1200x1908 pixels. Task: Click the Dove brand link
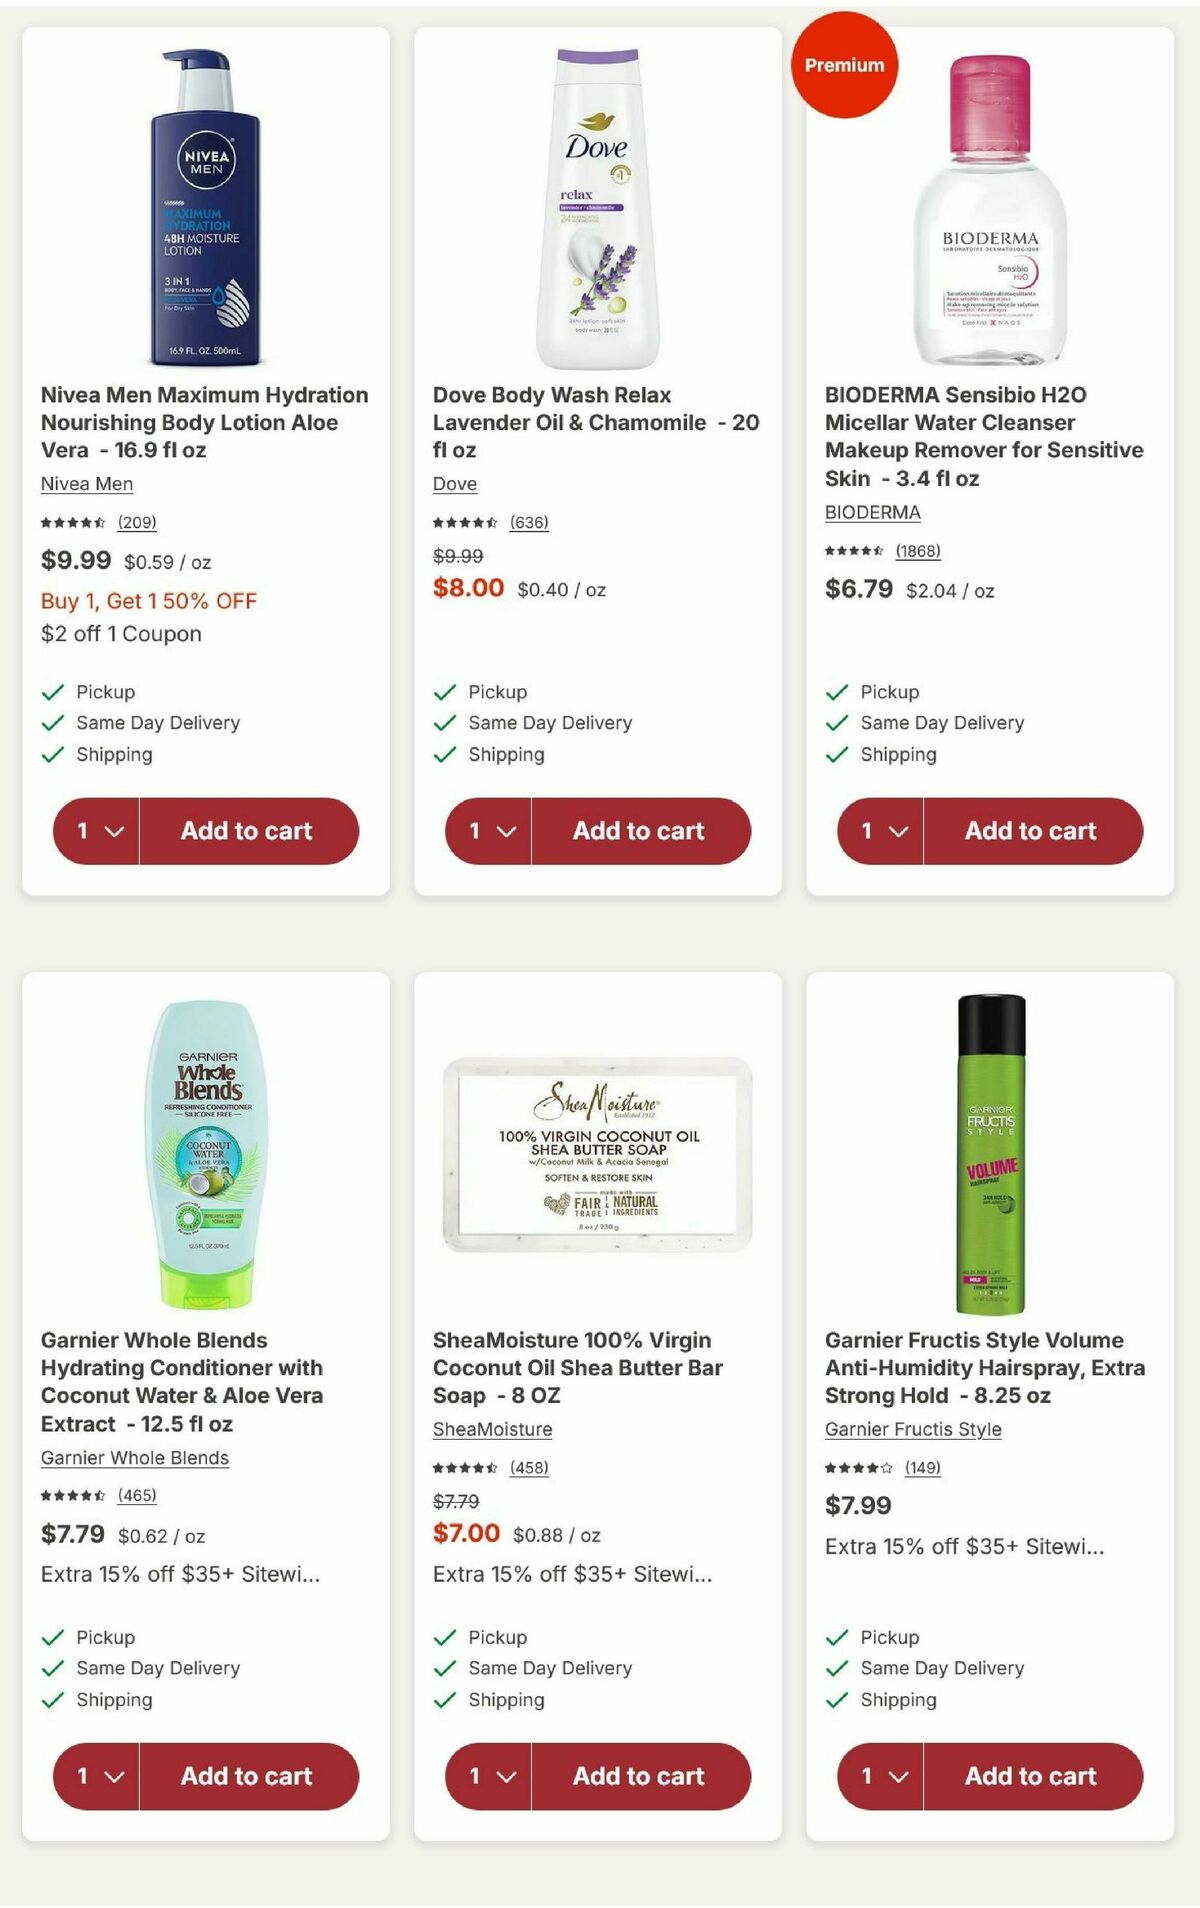tap(455, 483)
